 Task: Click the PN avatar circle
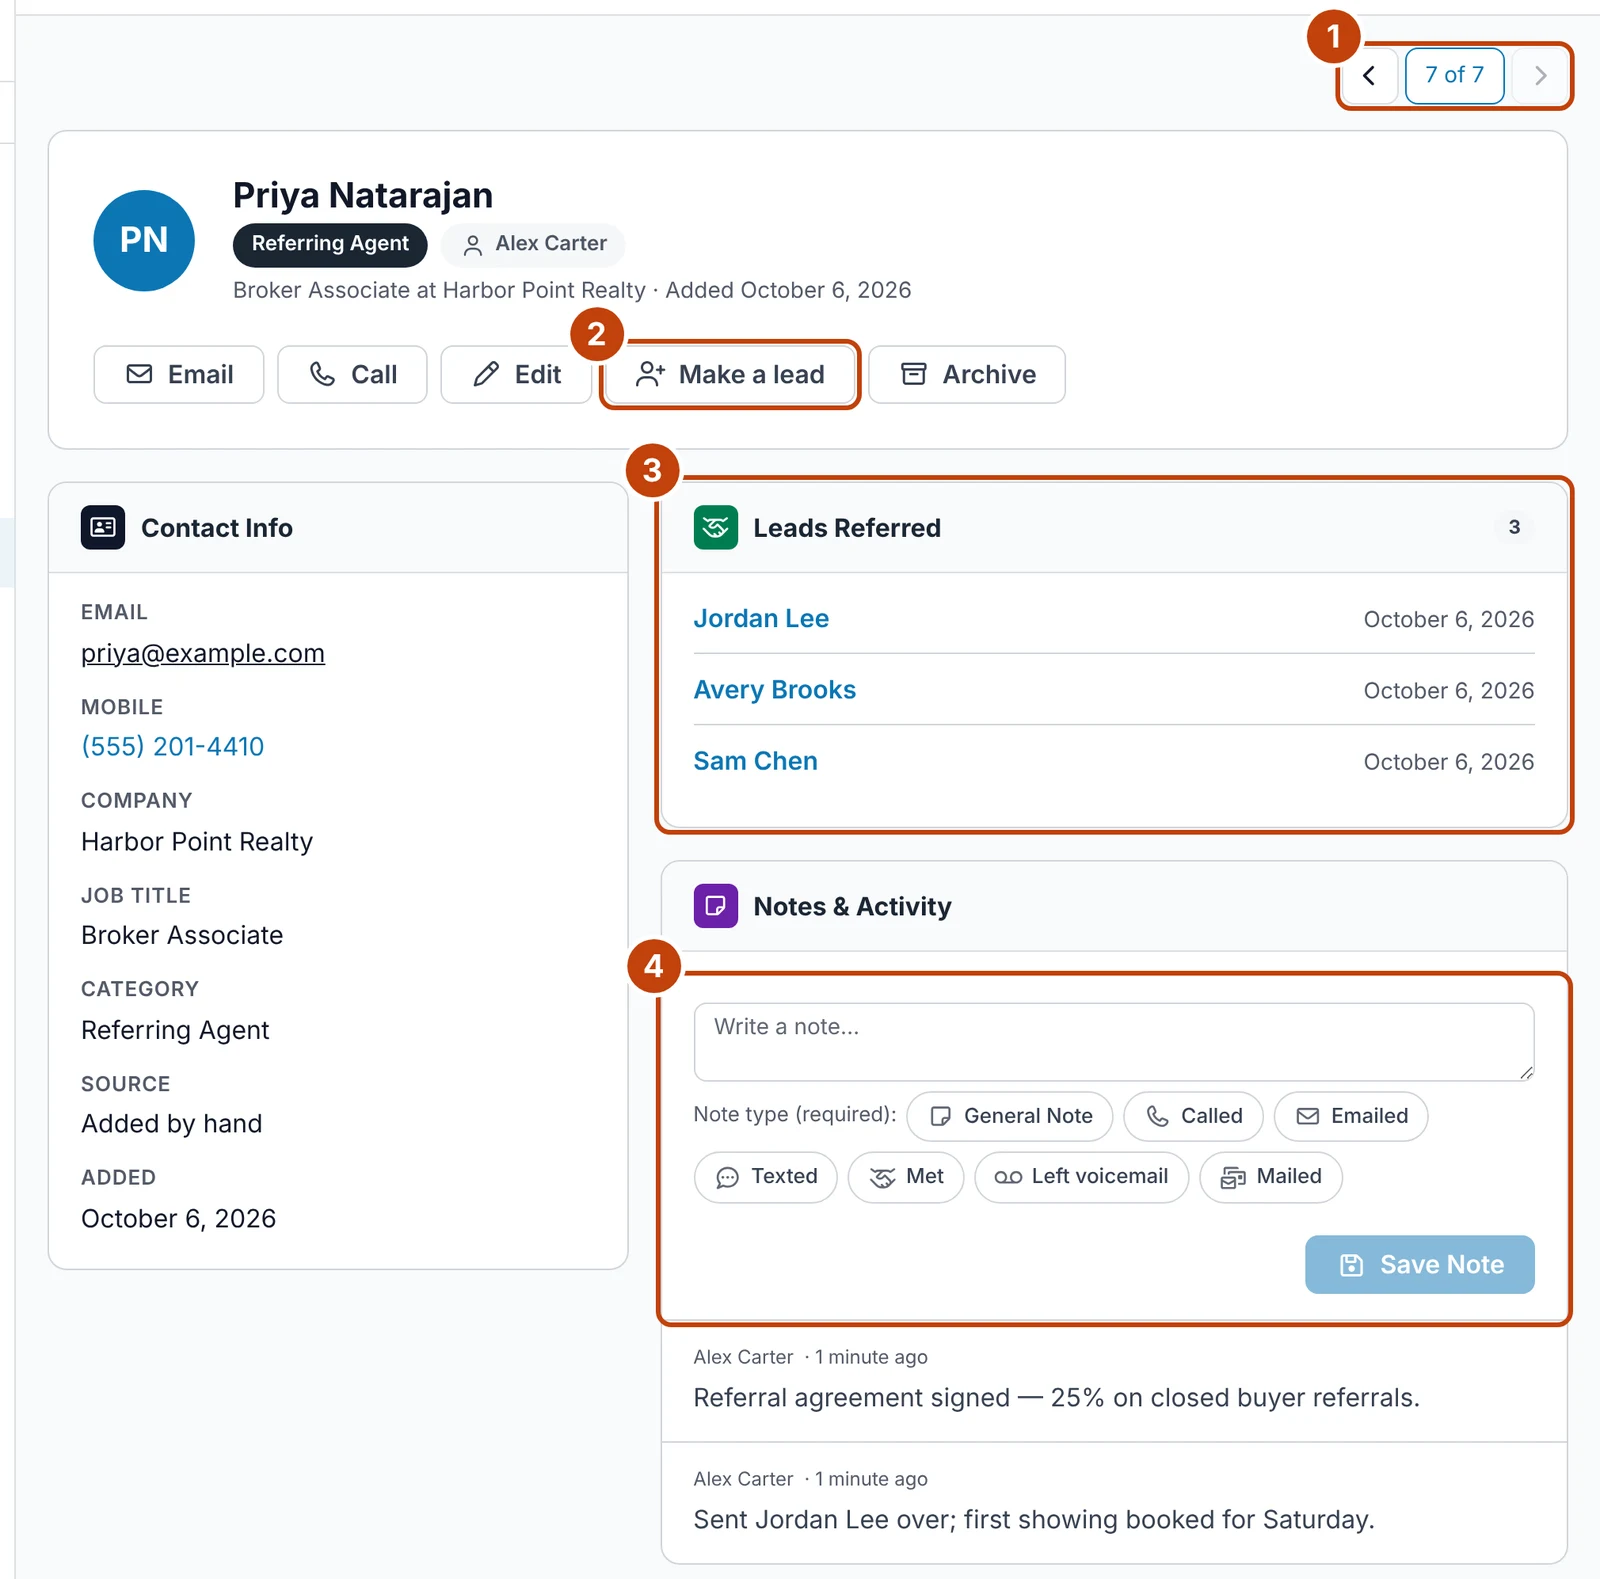pyautogui.click(x=144, y=241)
